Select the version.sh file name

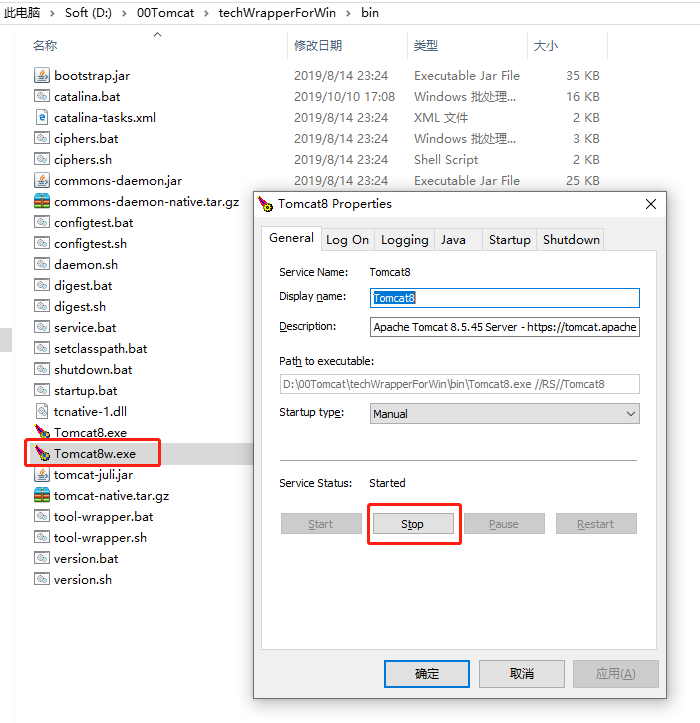[x=83, y=580]
